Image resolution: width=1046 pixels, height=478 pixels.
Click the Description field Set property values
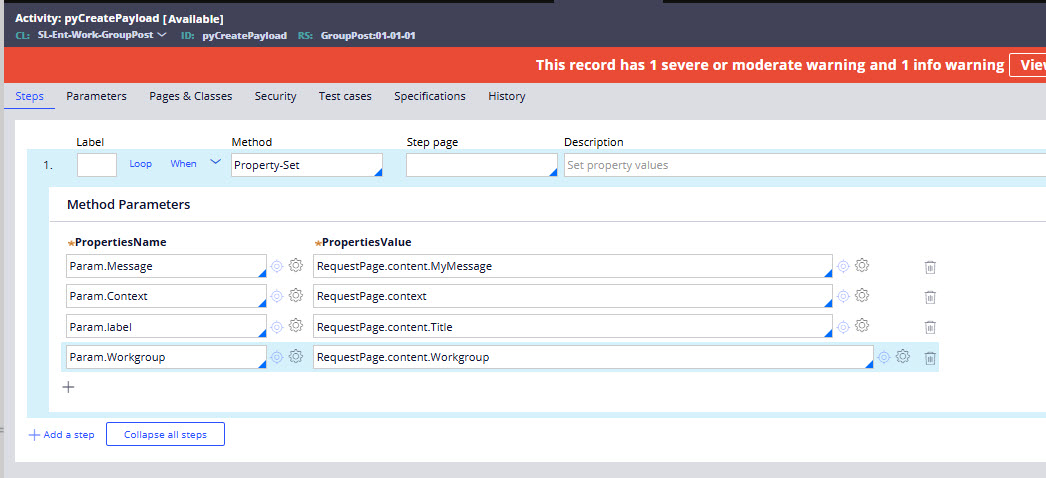click(805, 165)
